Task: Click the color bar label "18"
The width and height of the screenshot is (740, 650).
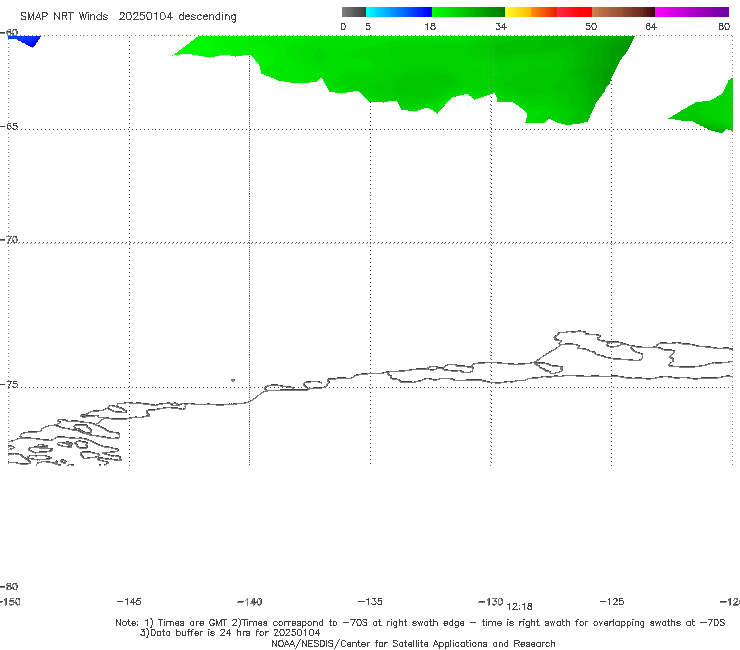Action: coord(430,26)
